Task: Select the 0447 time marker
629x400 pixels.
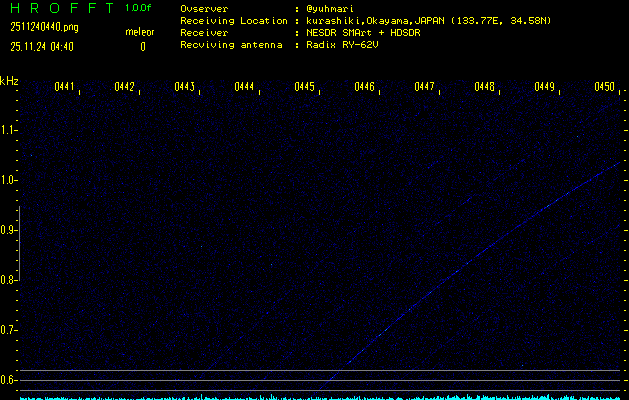Action: pyautogui.click(x=425, y=87)
